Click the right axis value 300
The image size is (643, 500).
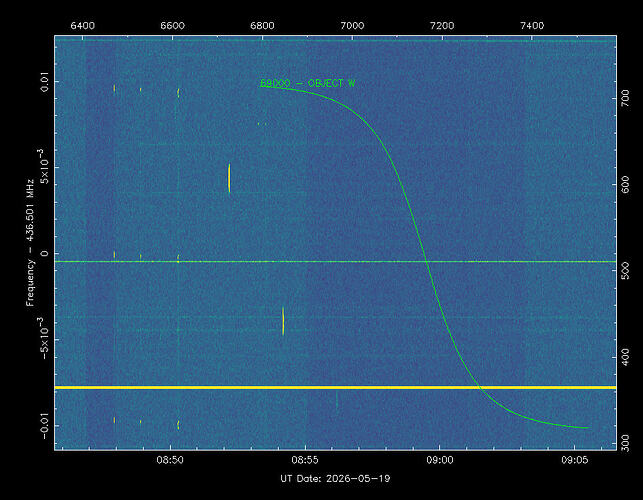pyautogui.click(x=625, y=443)
